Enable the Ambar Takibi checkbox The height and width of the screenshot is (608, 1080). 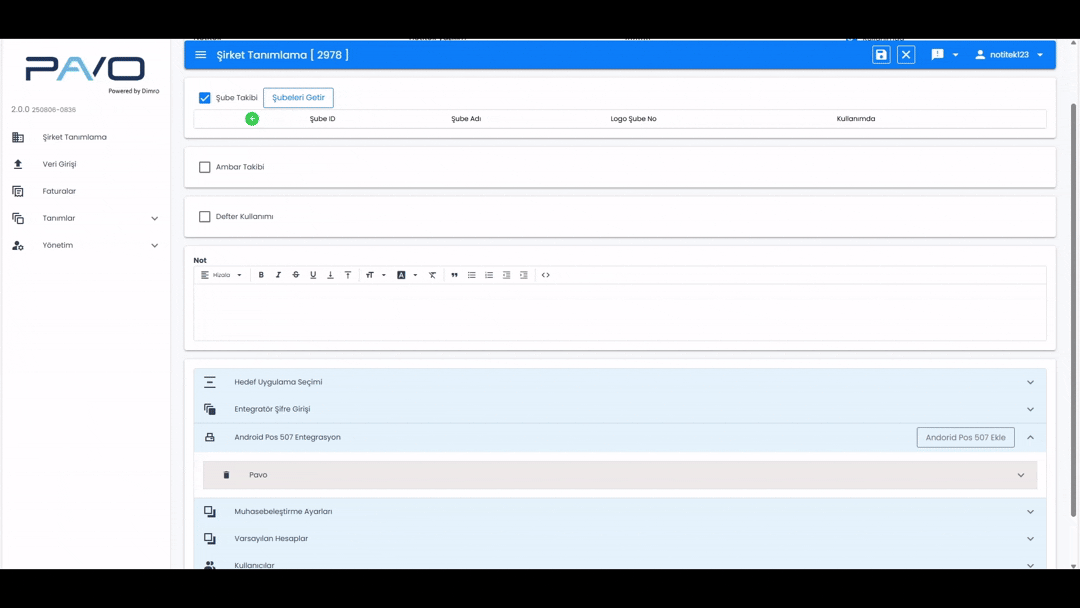coord(205,167)
